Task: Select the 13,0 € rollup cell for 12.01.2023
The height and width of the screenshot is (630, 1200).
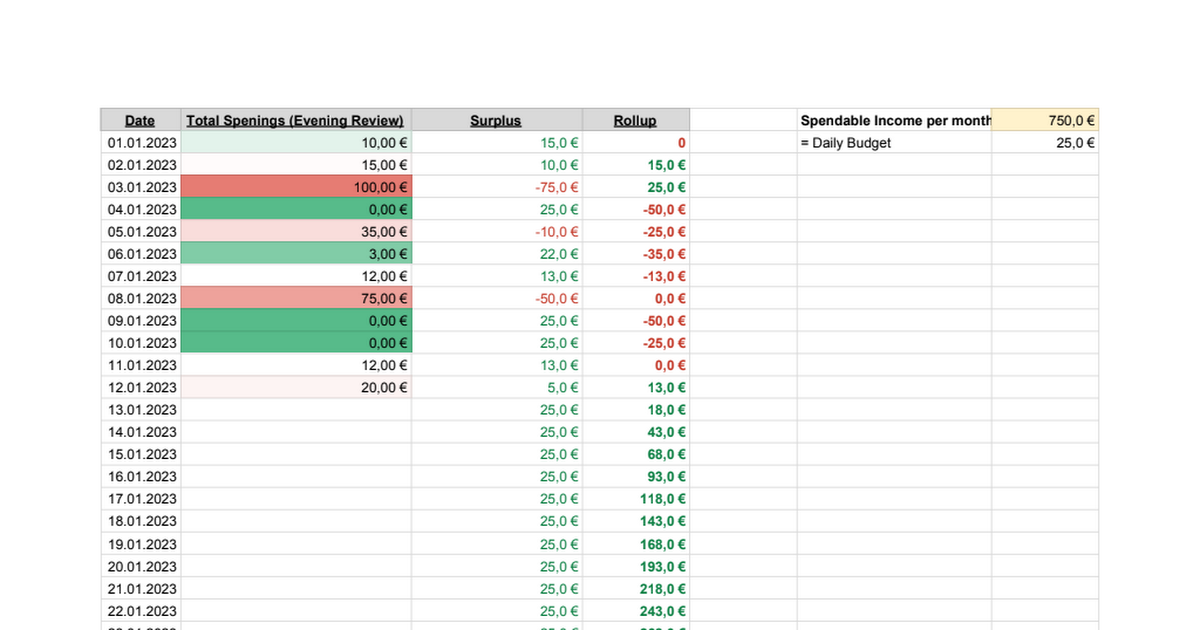Action: point(635,387)
